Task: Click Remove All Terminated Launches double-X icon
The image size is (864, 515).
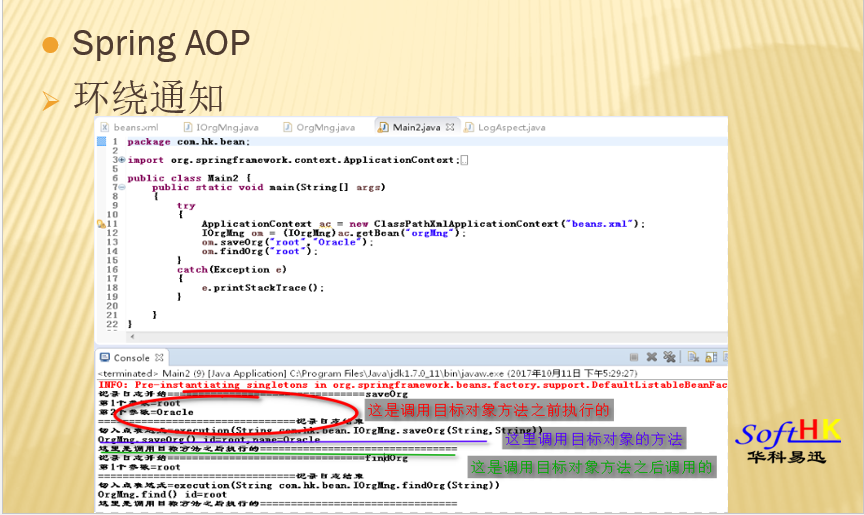Action: pyautogui.click(x=669, y=357)
